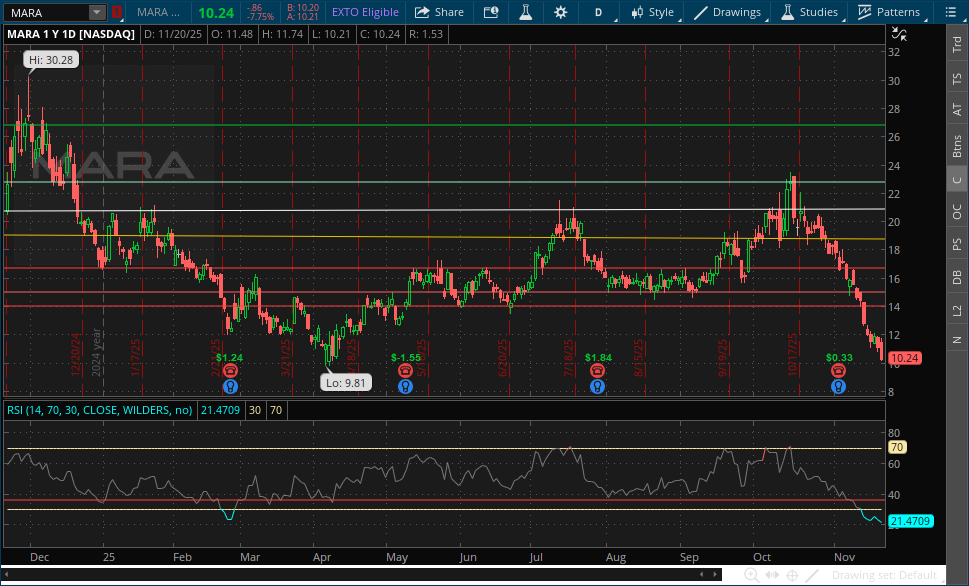Open the N sidebar tab
This screenshot has width=969, height=586.
point(957,339)
